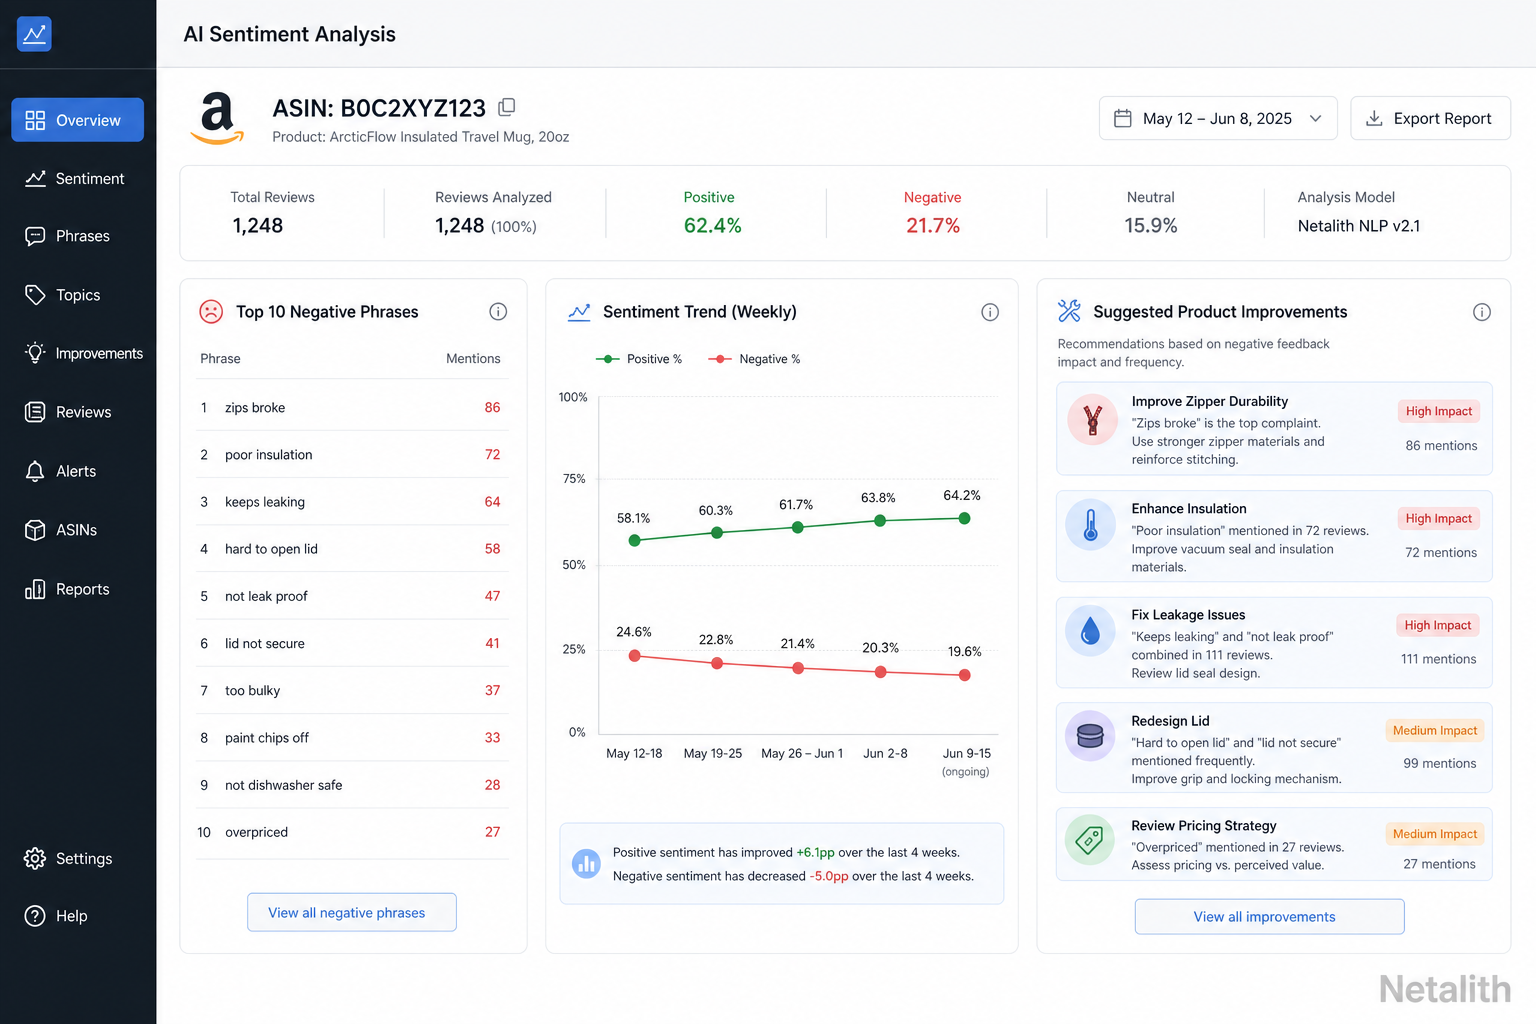
Task: Copy the ASIN using the copy icon
Action: coord(507,107)
